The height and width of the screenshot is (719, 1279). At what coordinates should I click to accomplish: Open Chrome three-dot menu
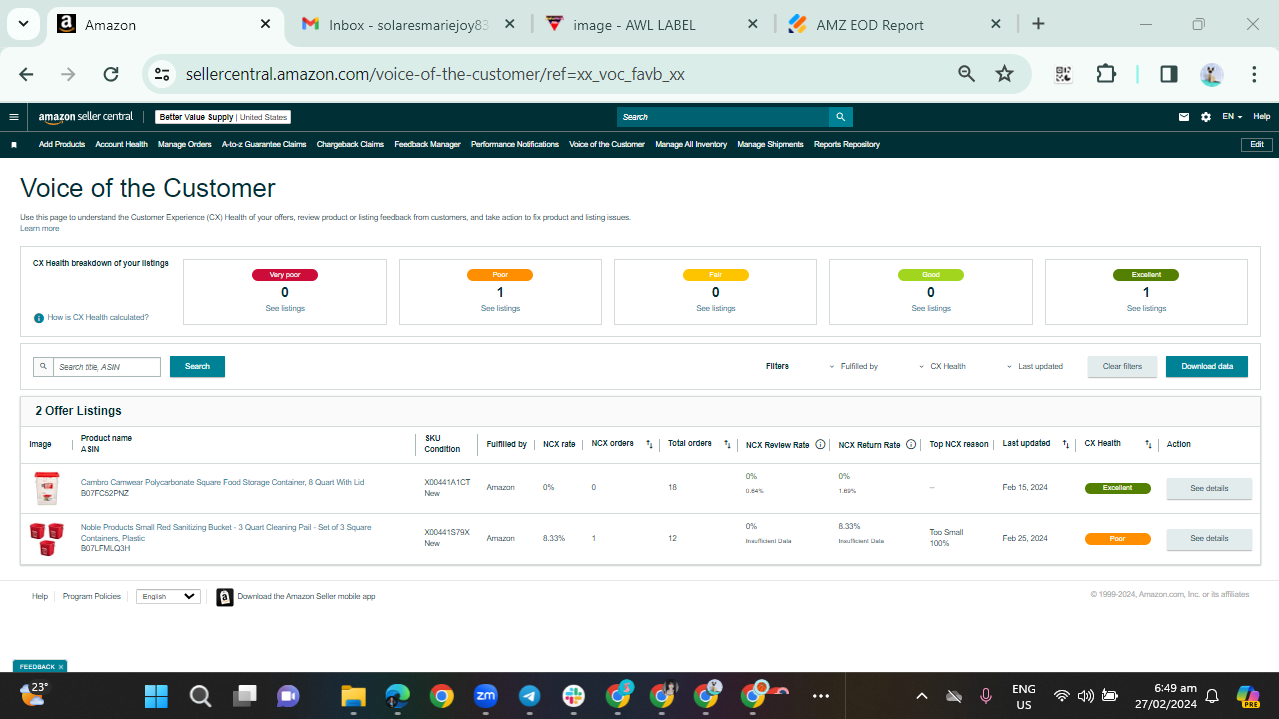click(x=1254, y=74)
